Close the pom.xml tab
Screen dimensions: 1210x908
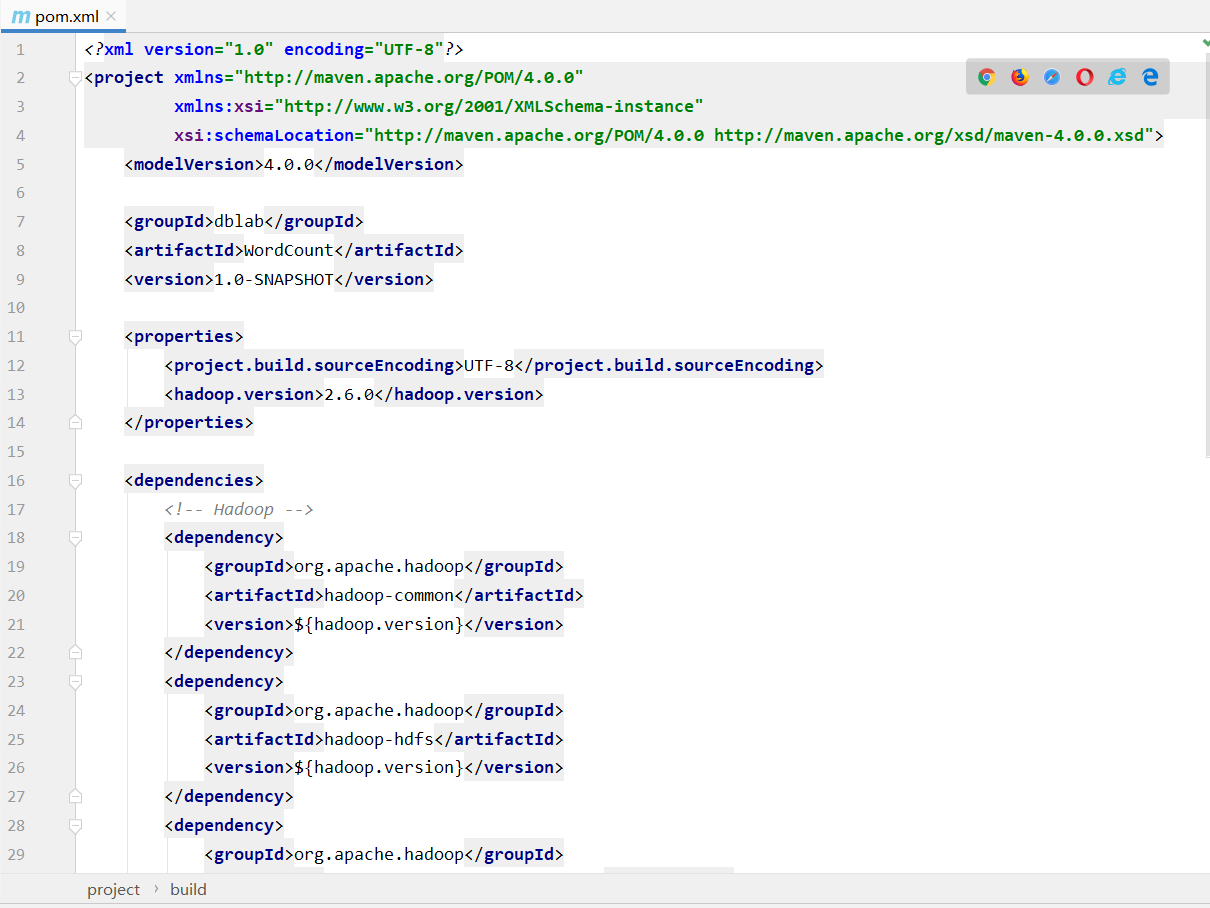(111, 17)
